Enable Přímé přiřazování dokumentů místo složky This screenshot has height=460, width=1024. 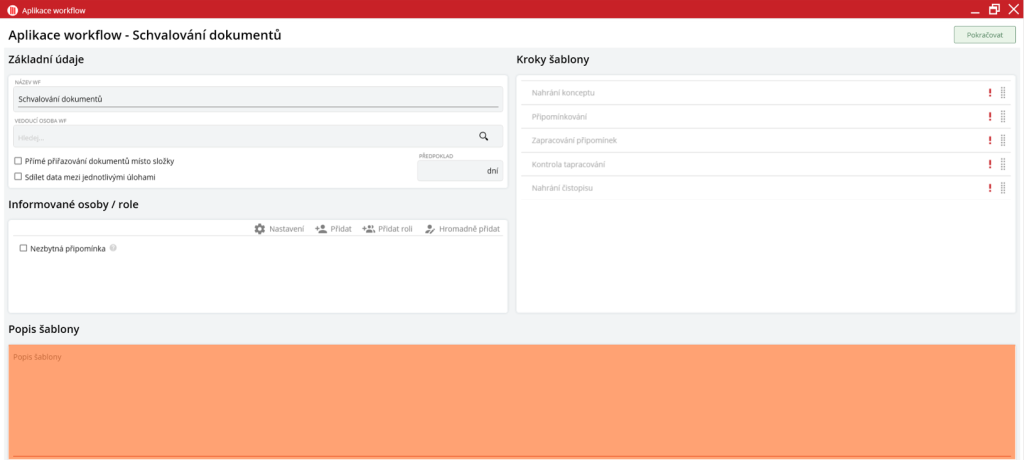point(18,161)
